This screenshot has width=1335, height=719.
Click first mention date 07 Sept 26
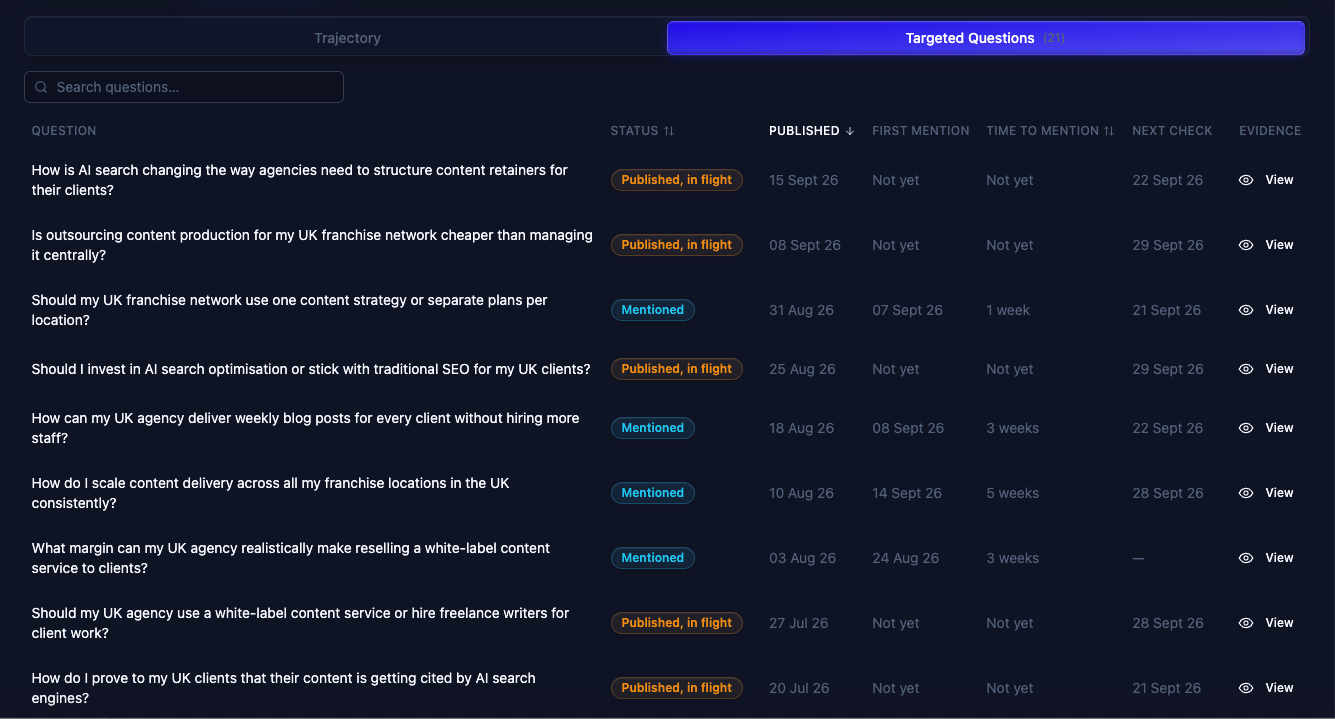pyautogui.click(x=908, y=310)
